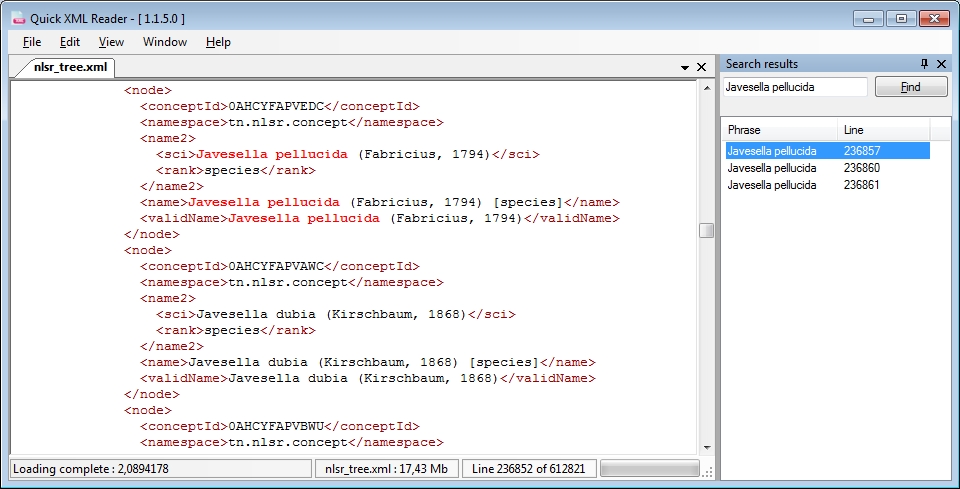Sort results by Line column header
Image resolution: width=960 pixels, height=489 pixels.
883,130
